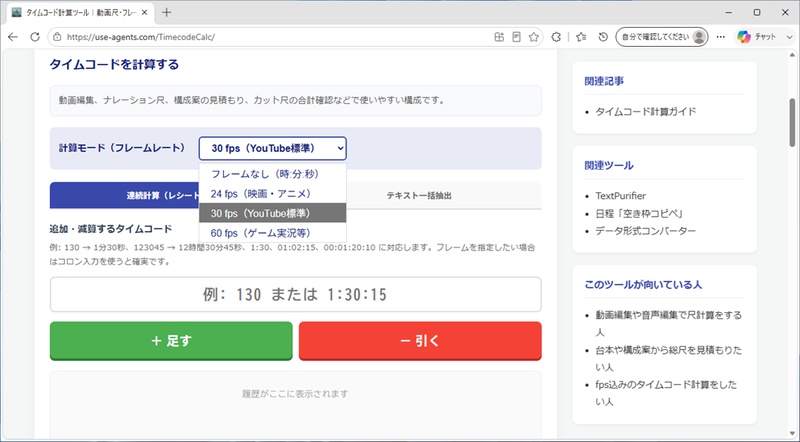Click the 関連ツール heading
Screen dimensions: 800x442
(x=609, y=165)
